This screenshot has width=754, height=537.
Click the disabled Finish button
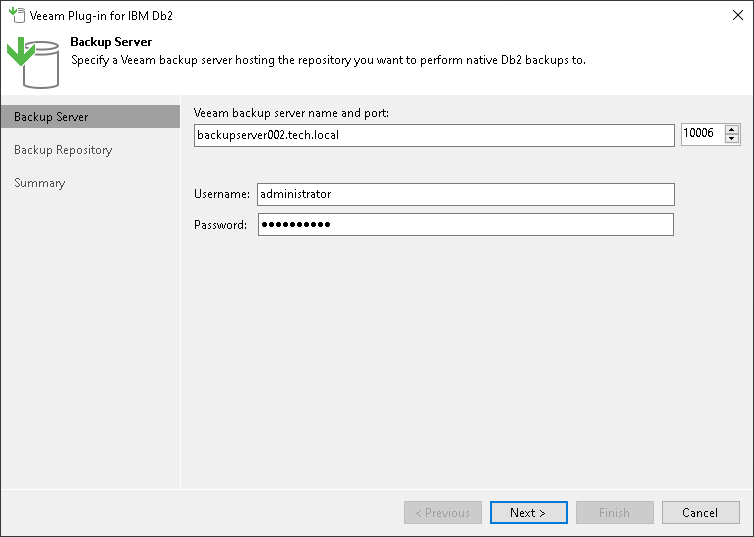click(615, 512)
